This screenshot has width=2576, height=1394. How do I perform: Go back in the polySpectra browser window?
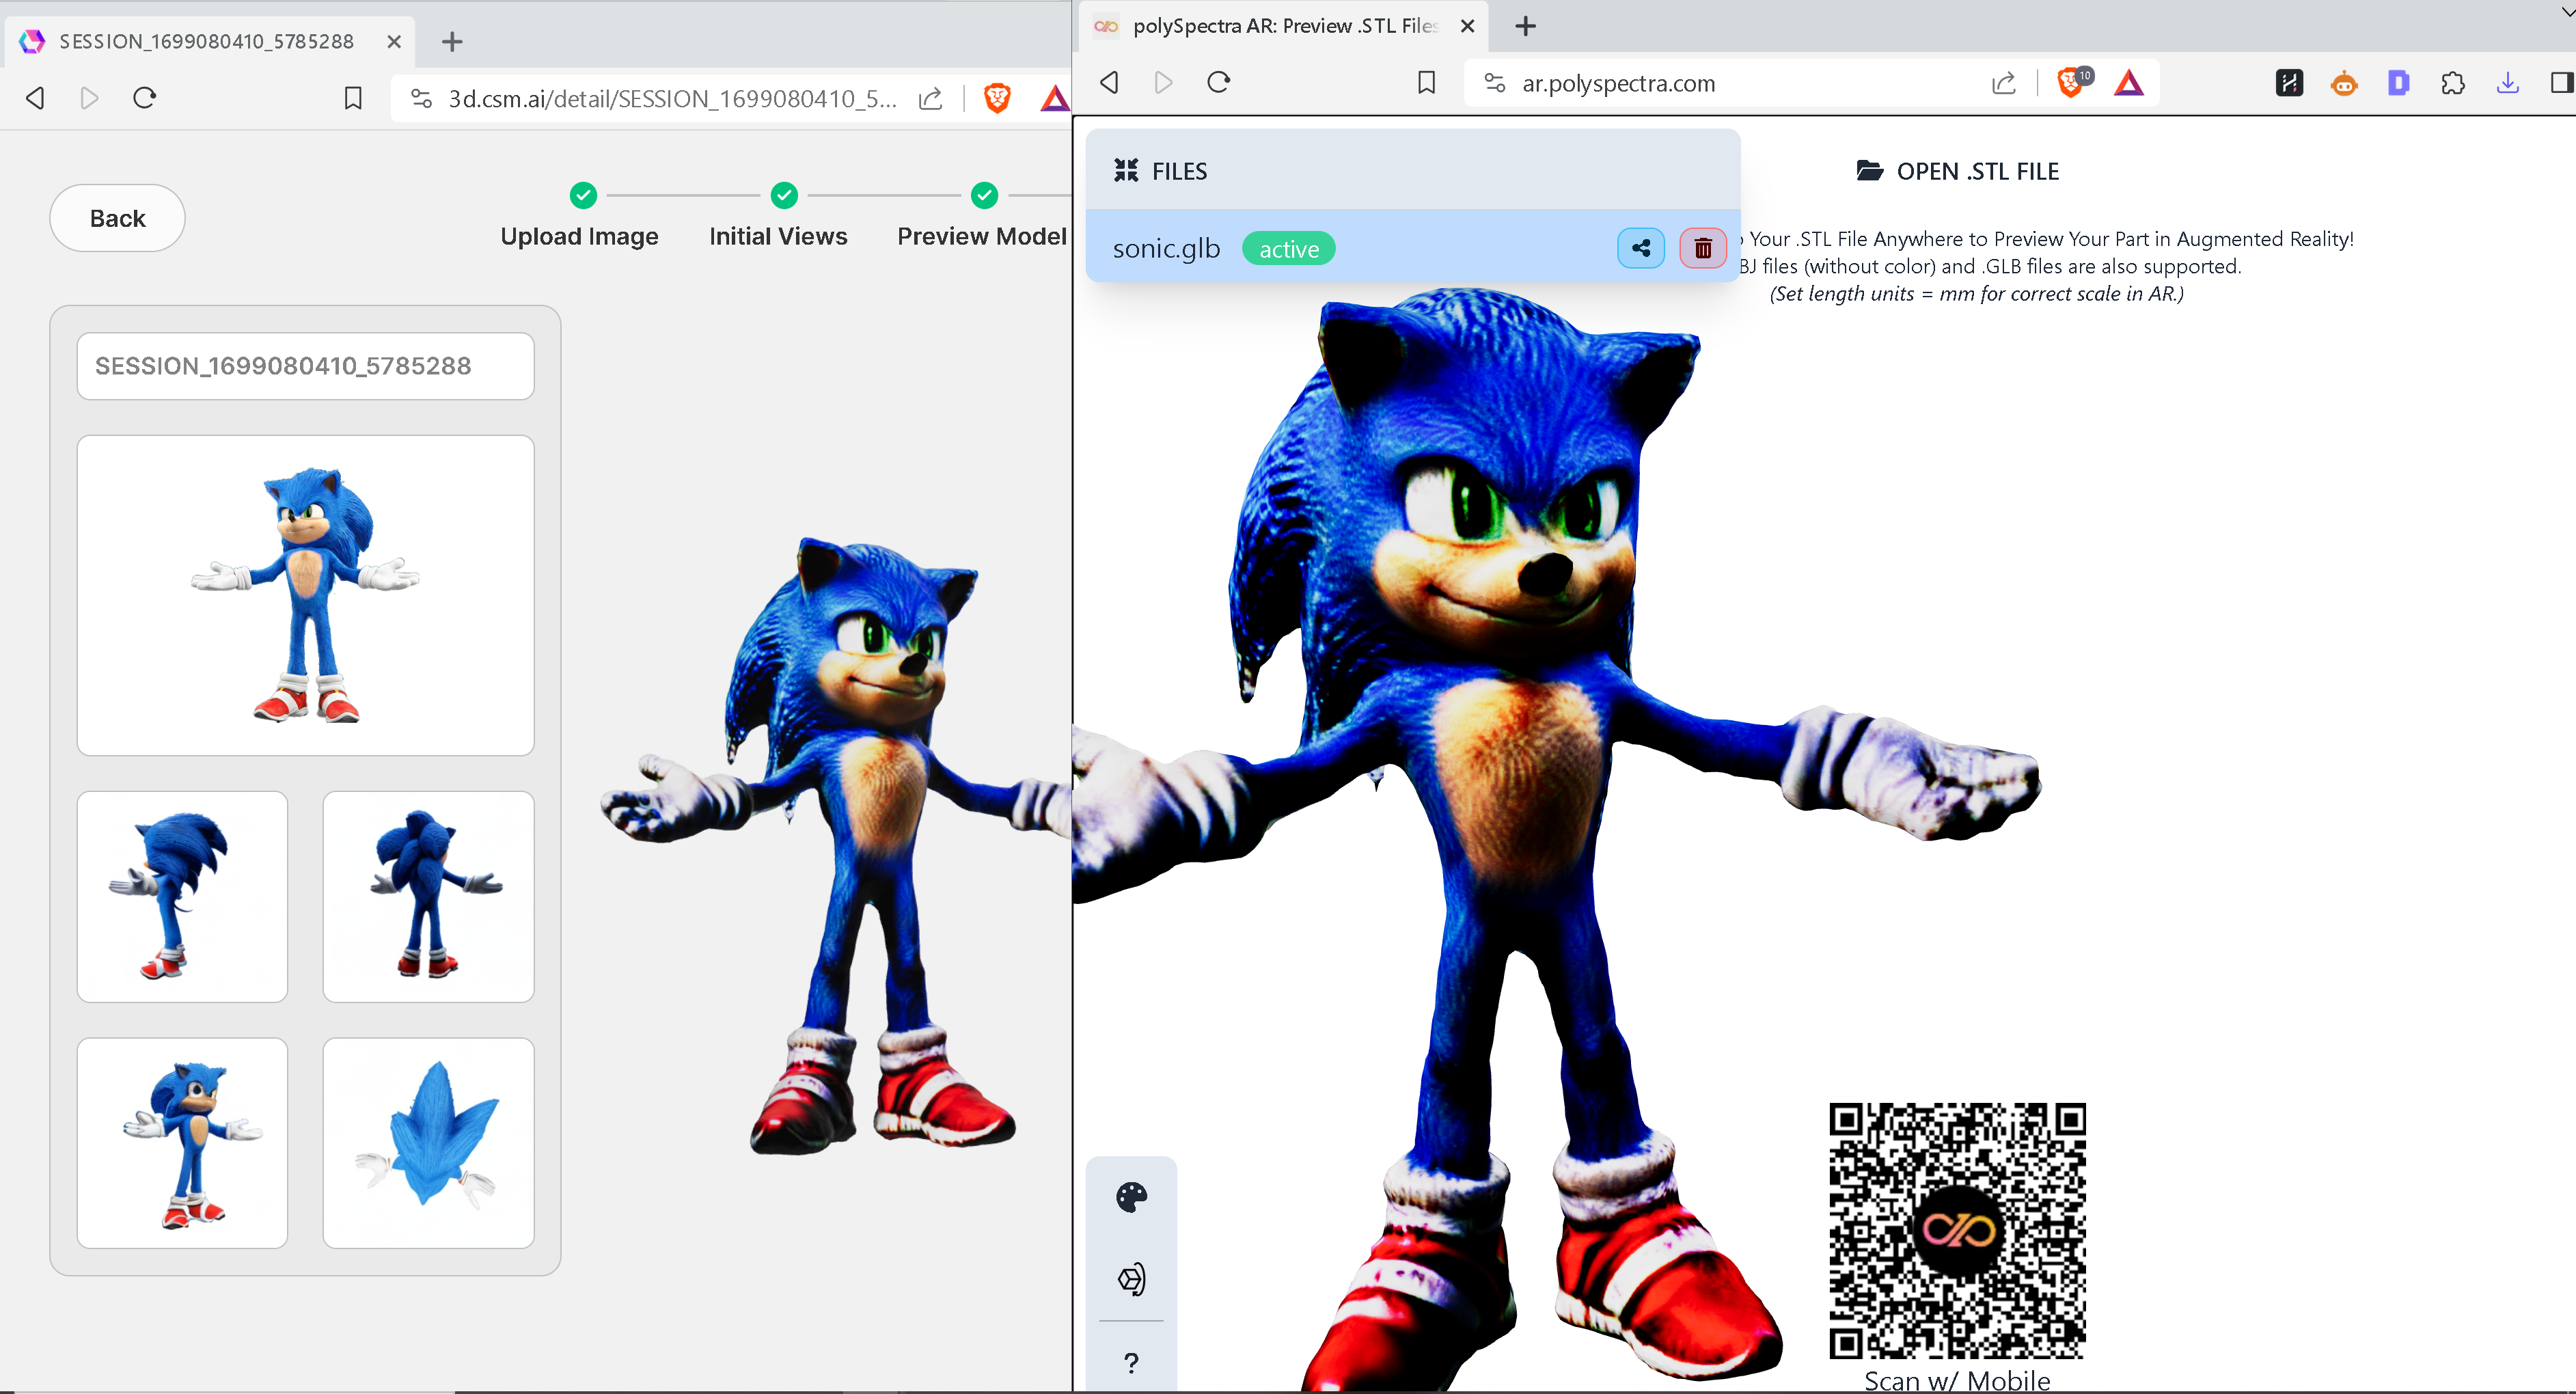click(x=1109, y=82)
